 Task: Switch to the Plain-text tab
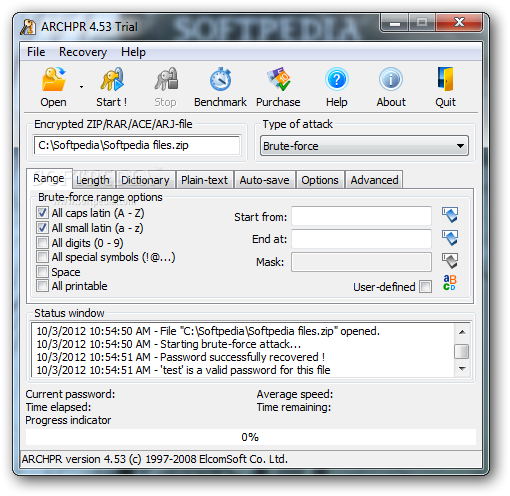pos(204,180)
